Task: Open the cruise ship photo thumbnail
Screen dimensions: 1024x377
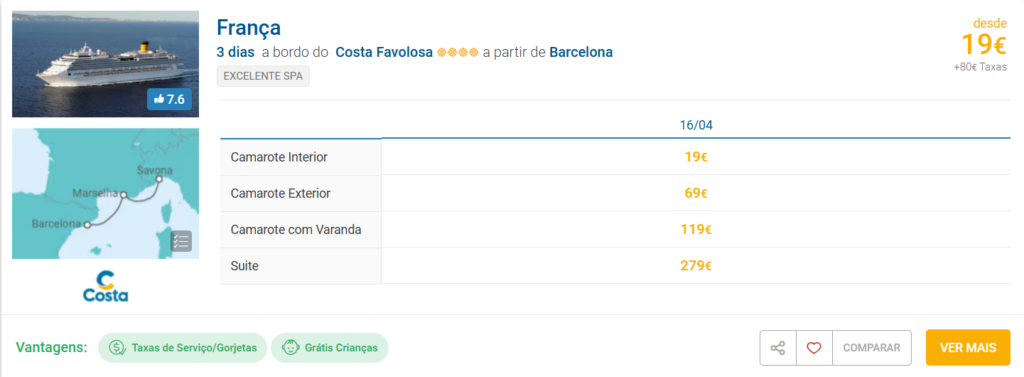Action: pyautogui.click(x=105, y=63)
